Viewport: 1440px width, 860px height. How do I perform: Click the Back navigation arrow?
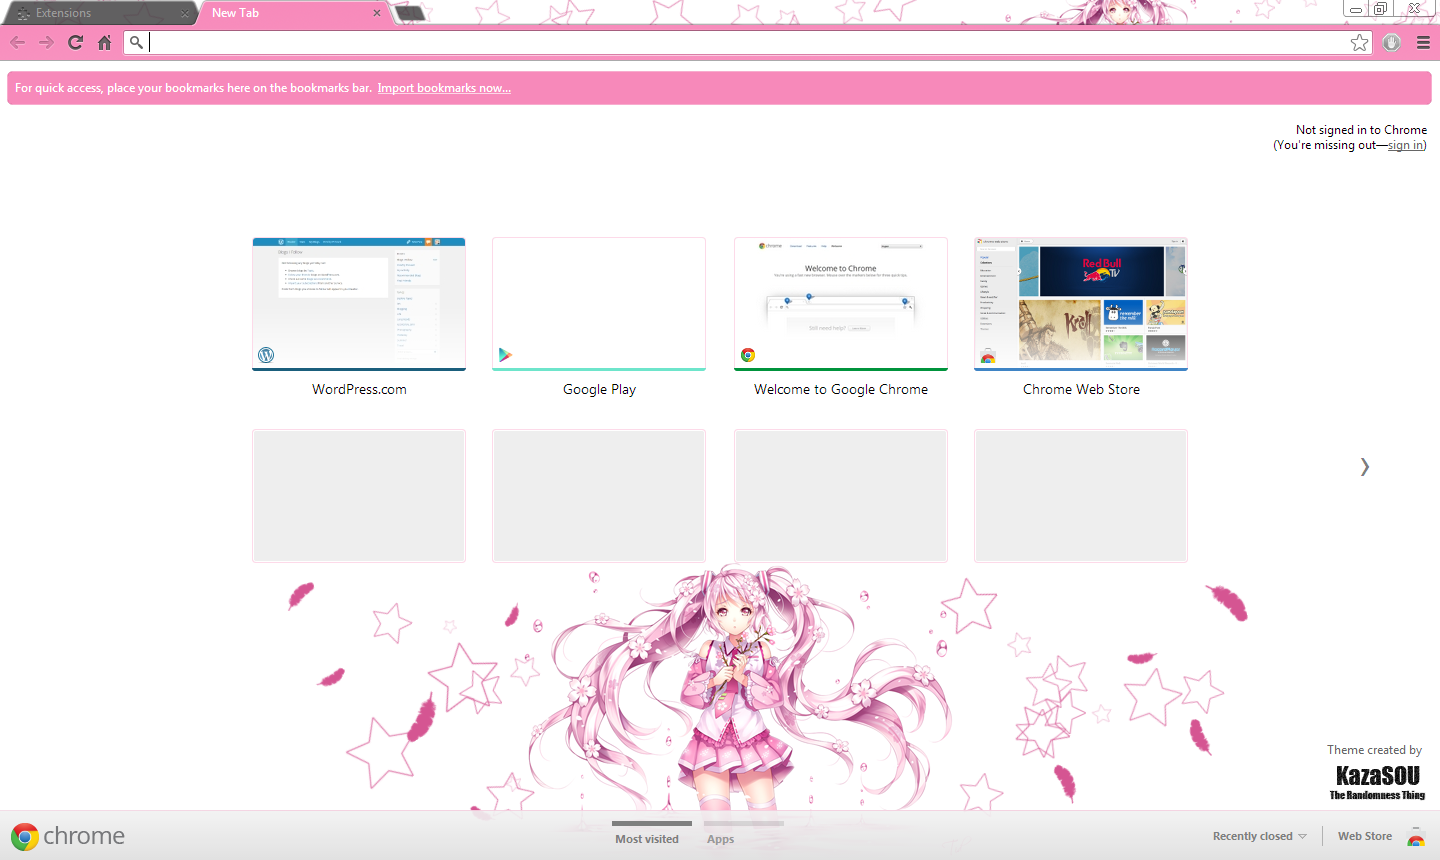point(18,42)
